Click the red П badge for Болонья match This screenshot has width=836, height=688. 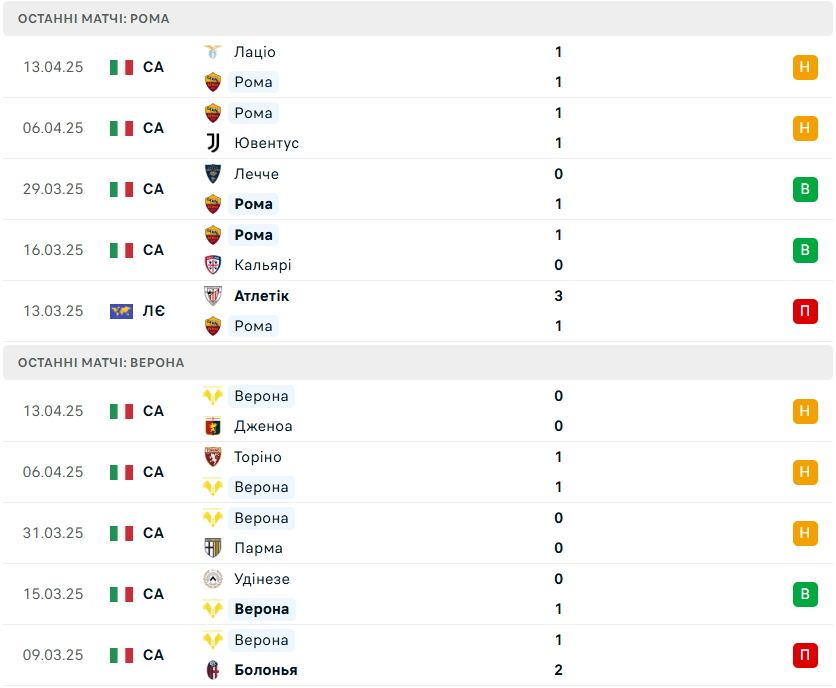click(805, 655)
